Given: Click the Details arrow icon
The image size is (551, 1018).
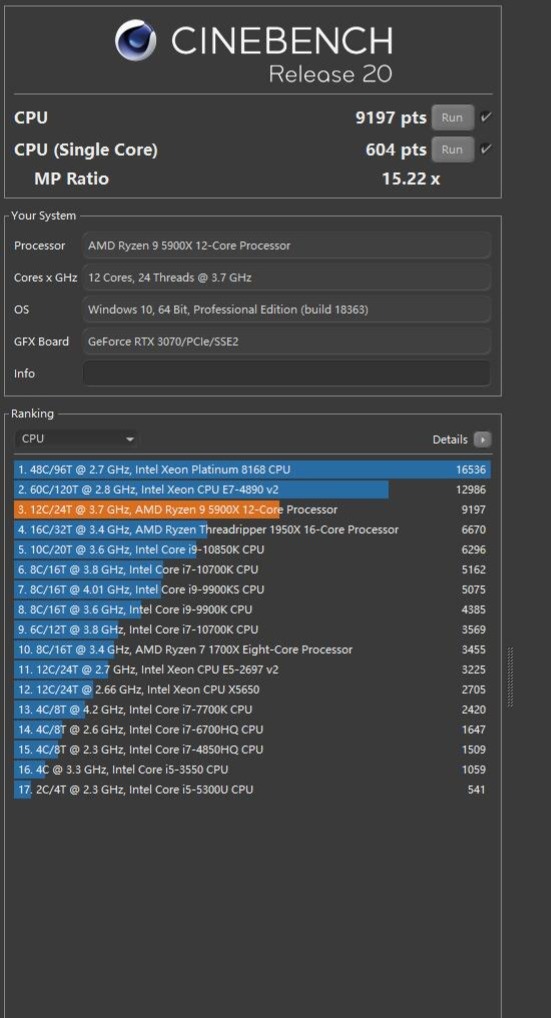Looking at the screenshot, I should pyautogui.click(x=482, y=440).
